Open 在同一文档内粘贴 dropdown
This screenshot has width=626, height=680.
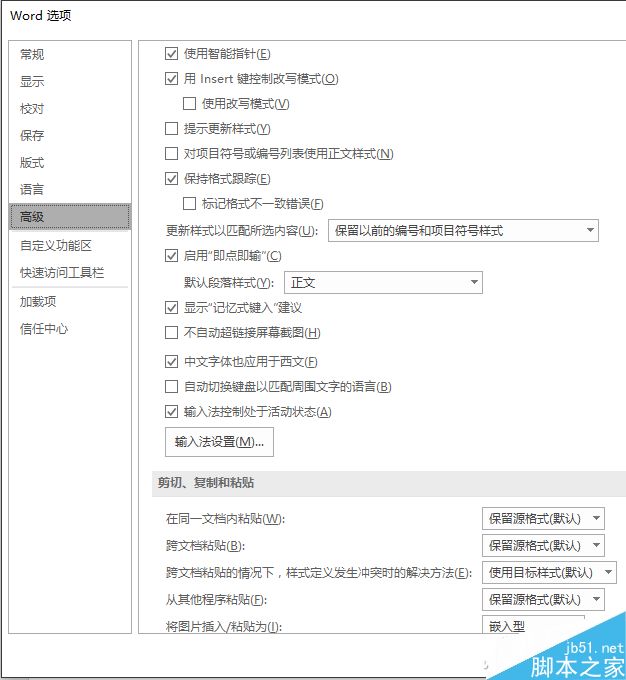click(543, 519)
